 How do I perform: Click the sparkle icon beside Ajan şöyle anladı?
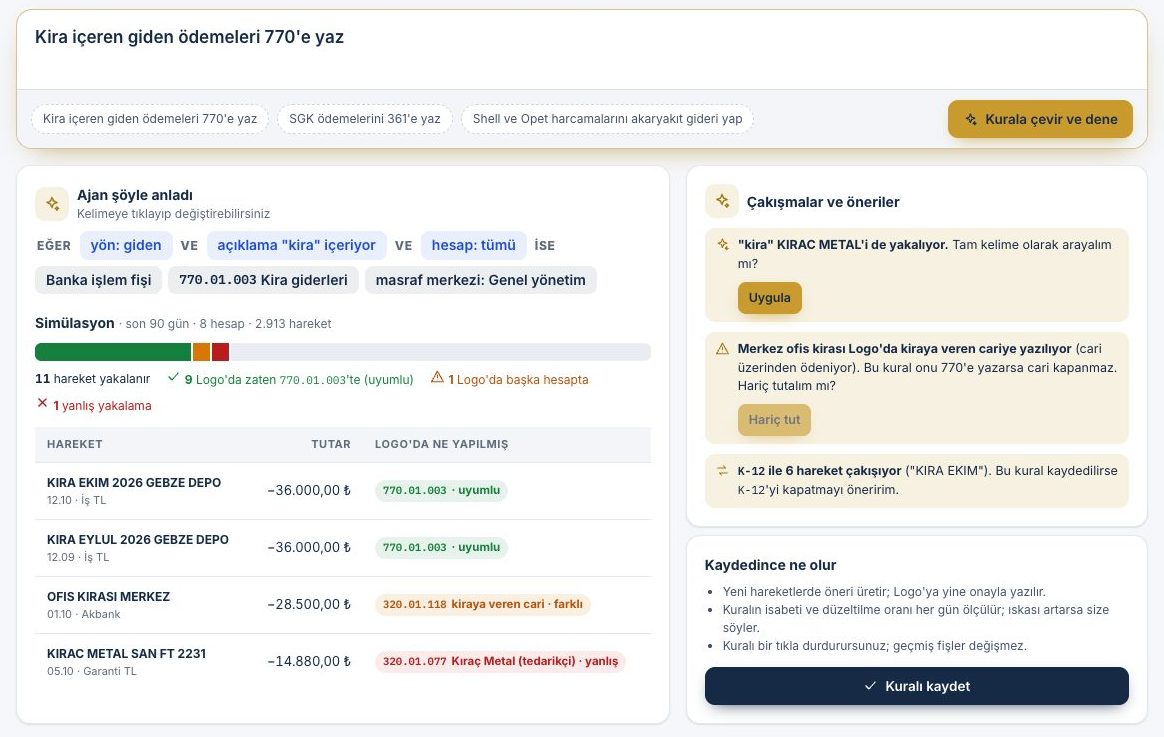(x=52, y=203)
